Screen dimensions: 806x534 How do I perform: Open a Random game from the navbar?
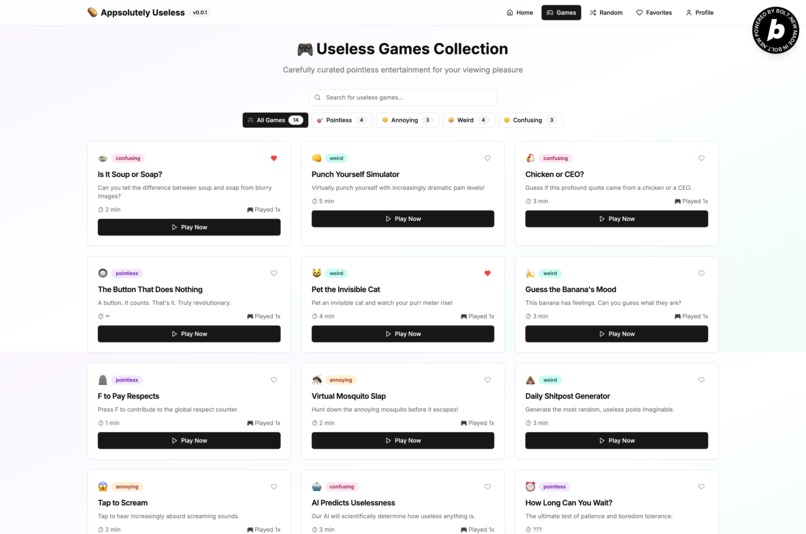[606, 12]
